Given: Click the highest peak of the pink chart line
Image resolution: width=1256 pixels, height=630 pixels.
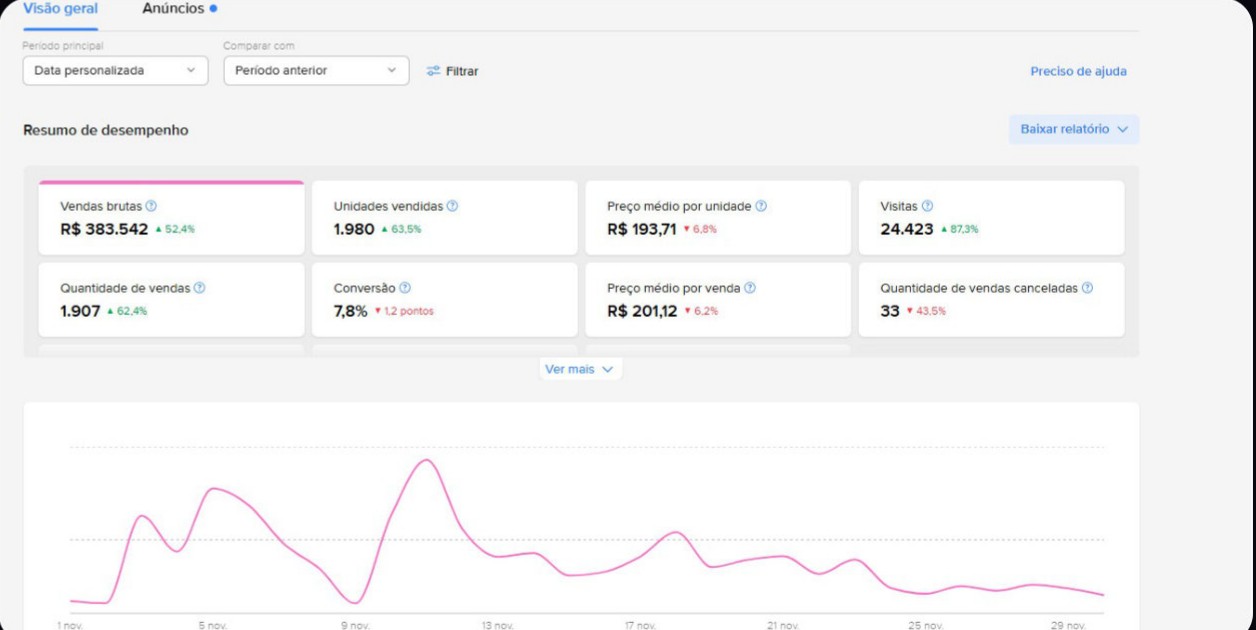Looking at the screenshot, I should point(427,460).
